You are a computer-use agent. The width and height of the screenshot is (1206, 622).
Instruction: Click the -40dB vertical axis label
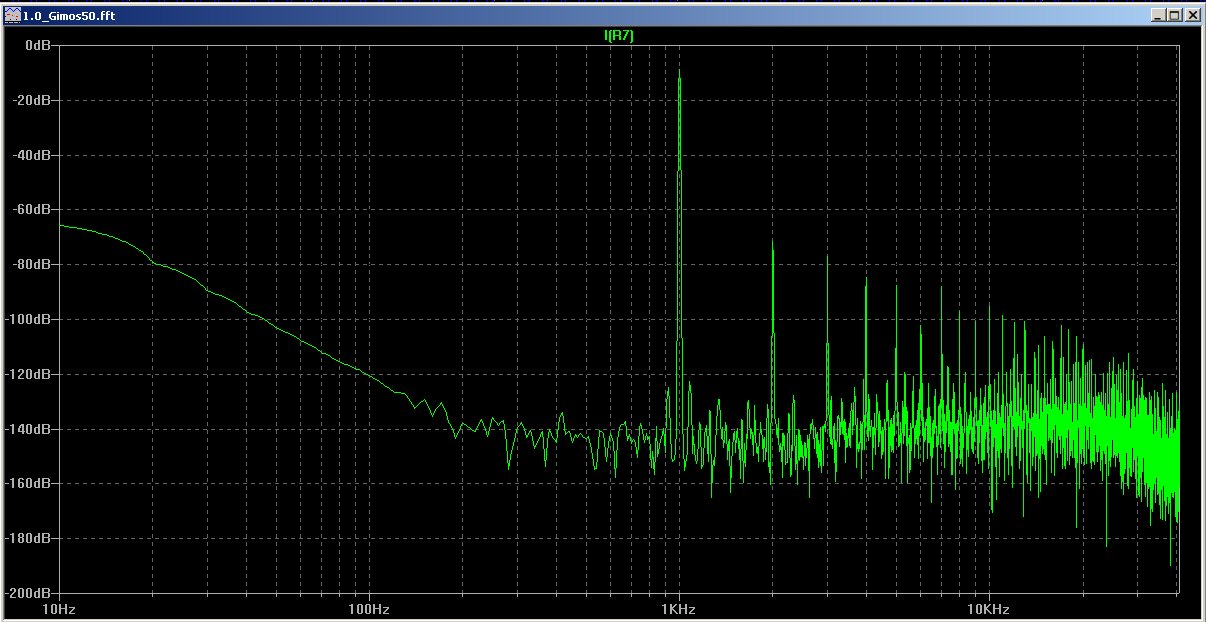[x=32, y=156]
